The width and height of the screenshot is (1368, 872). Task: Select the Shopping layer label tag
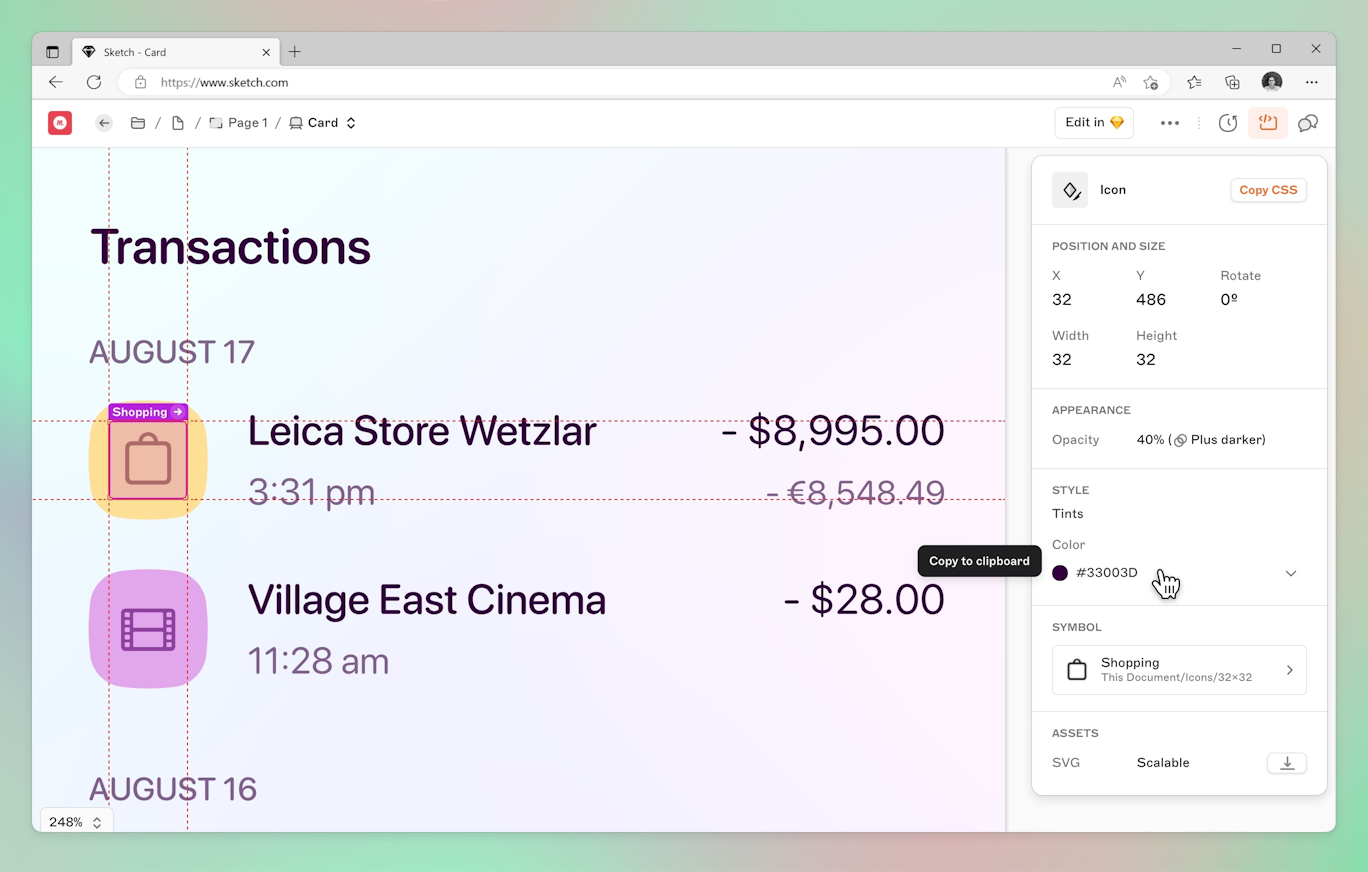click(148, 412)
